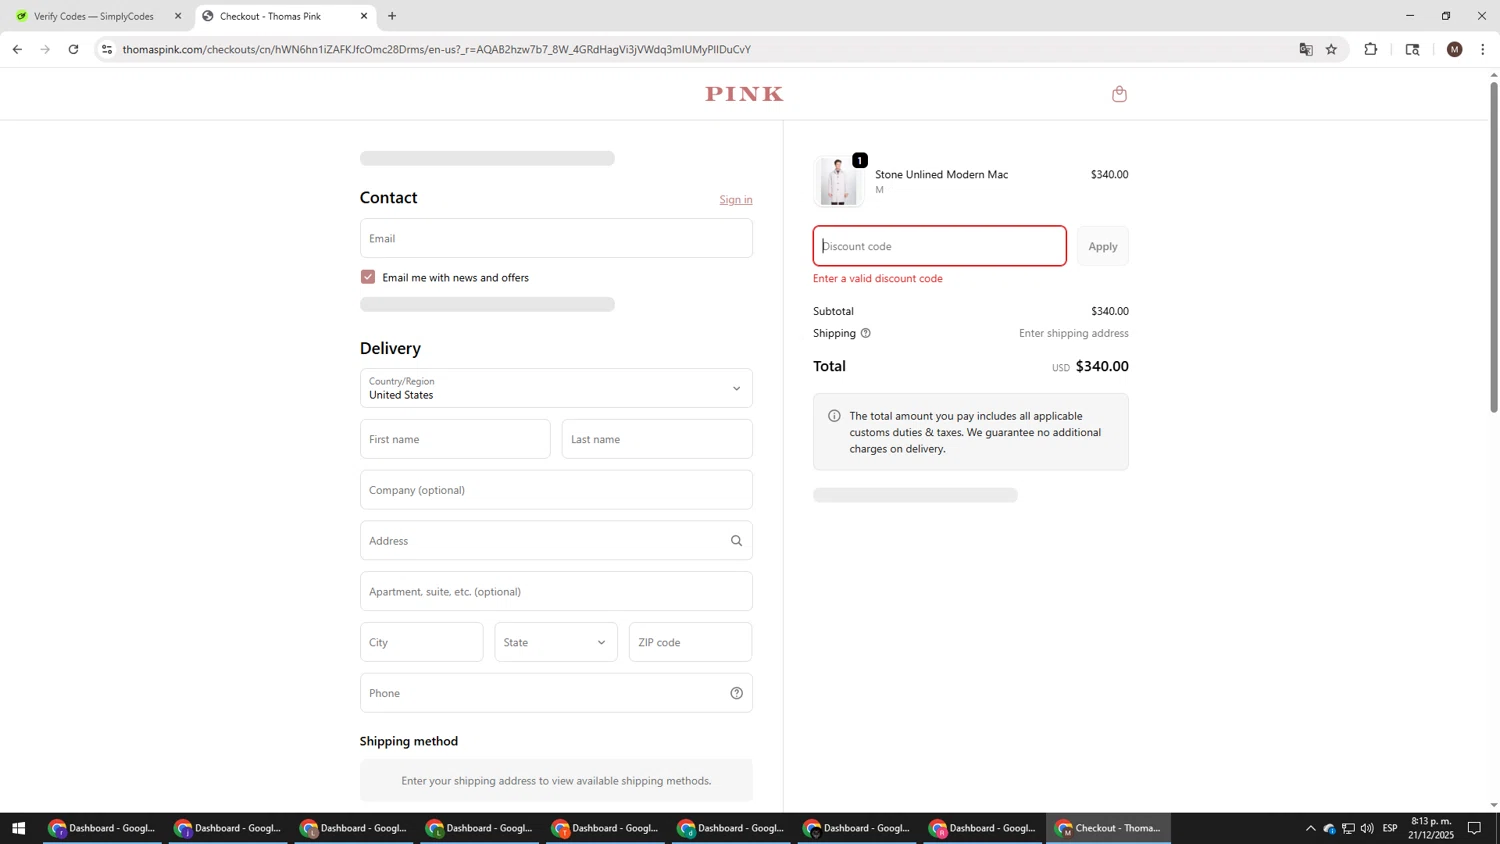Click the Stone Unlined Modern Mac thumbnail

(x=838, y=182)
